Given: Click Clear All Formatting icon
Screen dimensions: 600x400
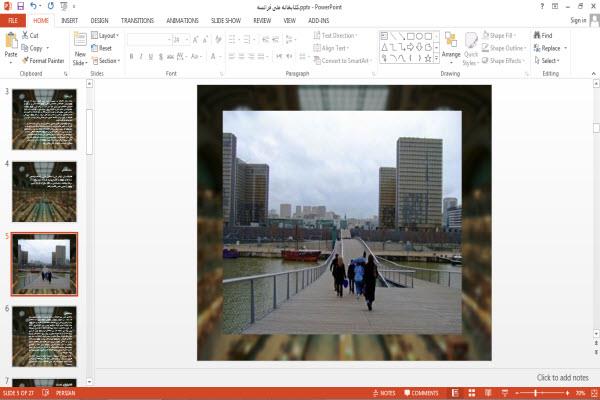Looking at the screenshot, I should (x=218, y=39).
